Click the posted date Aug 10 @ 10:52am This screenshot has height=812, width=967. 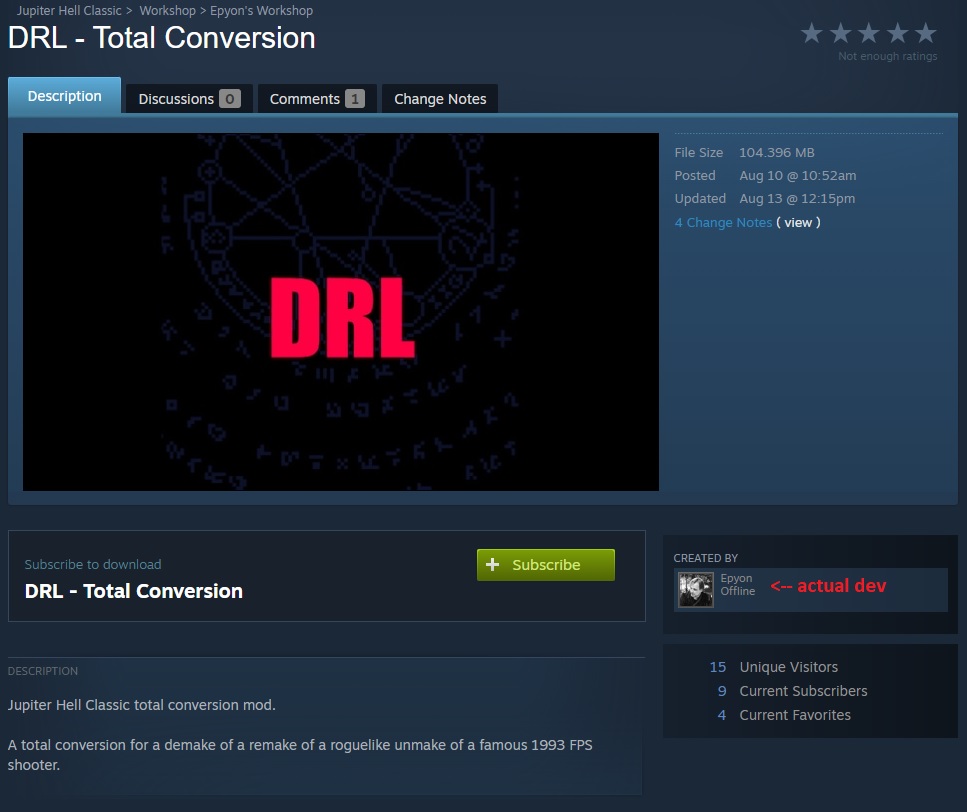point(797,176)
